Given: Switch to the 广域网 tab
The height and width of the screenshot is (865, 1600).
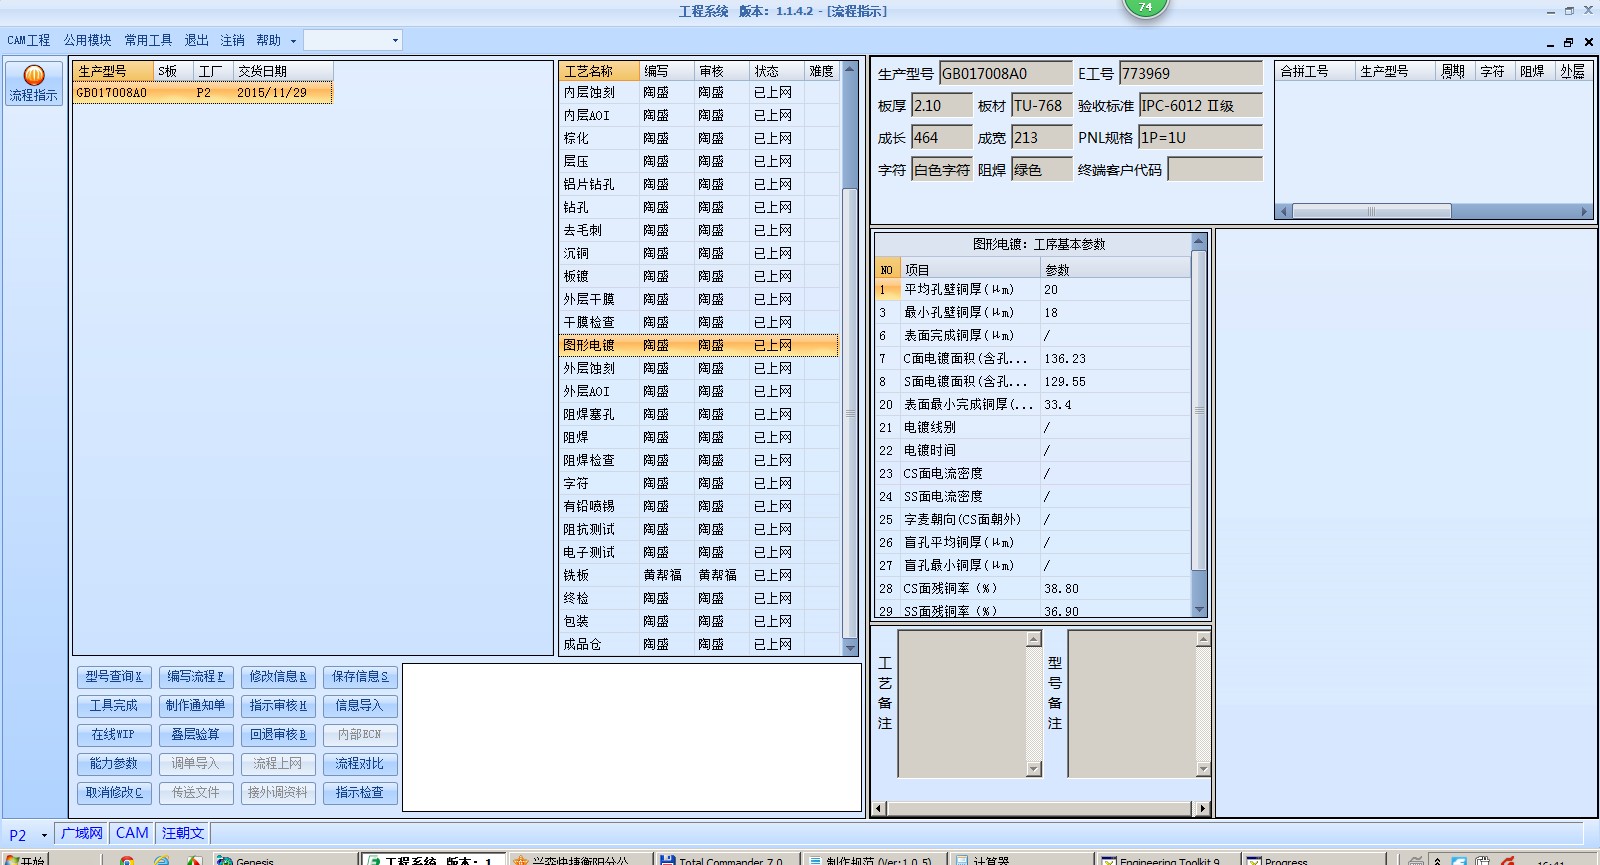Looking at the screenshot, I should [81, 833].
